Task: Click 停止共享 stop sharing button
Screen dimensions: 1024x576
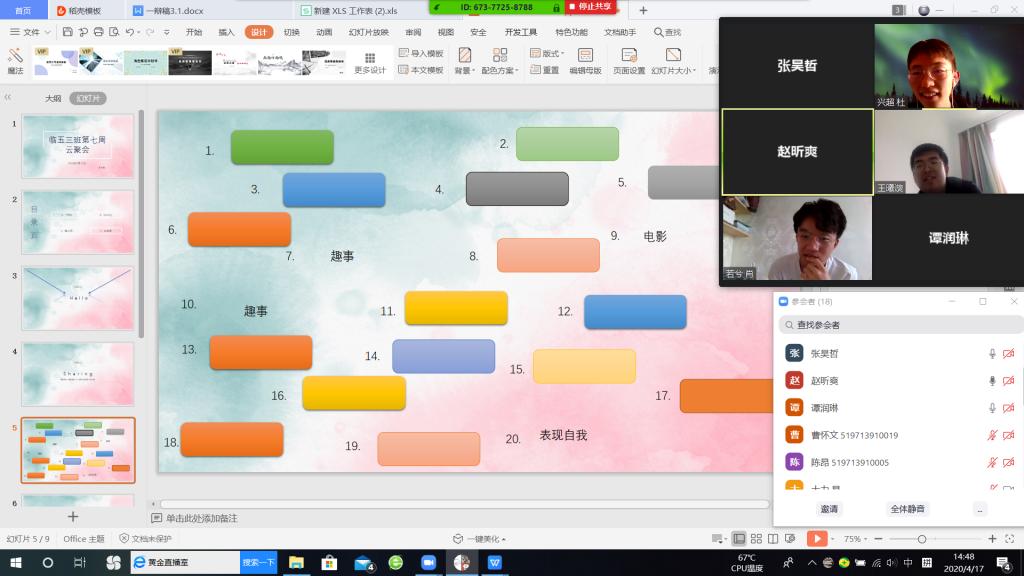Action: click(x=590, y=7)
